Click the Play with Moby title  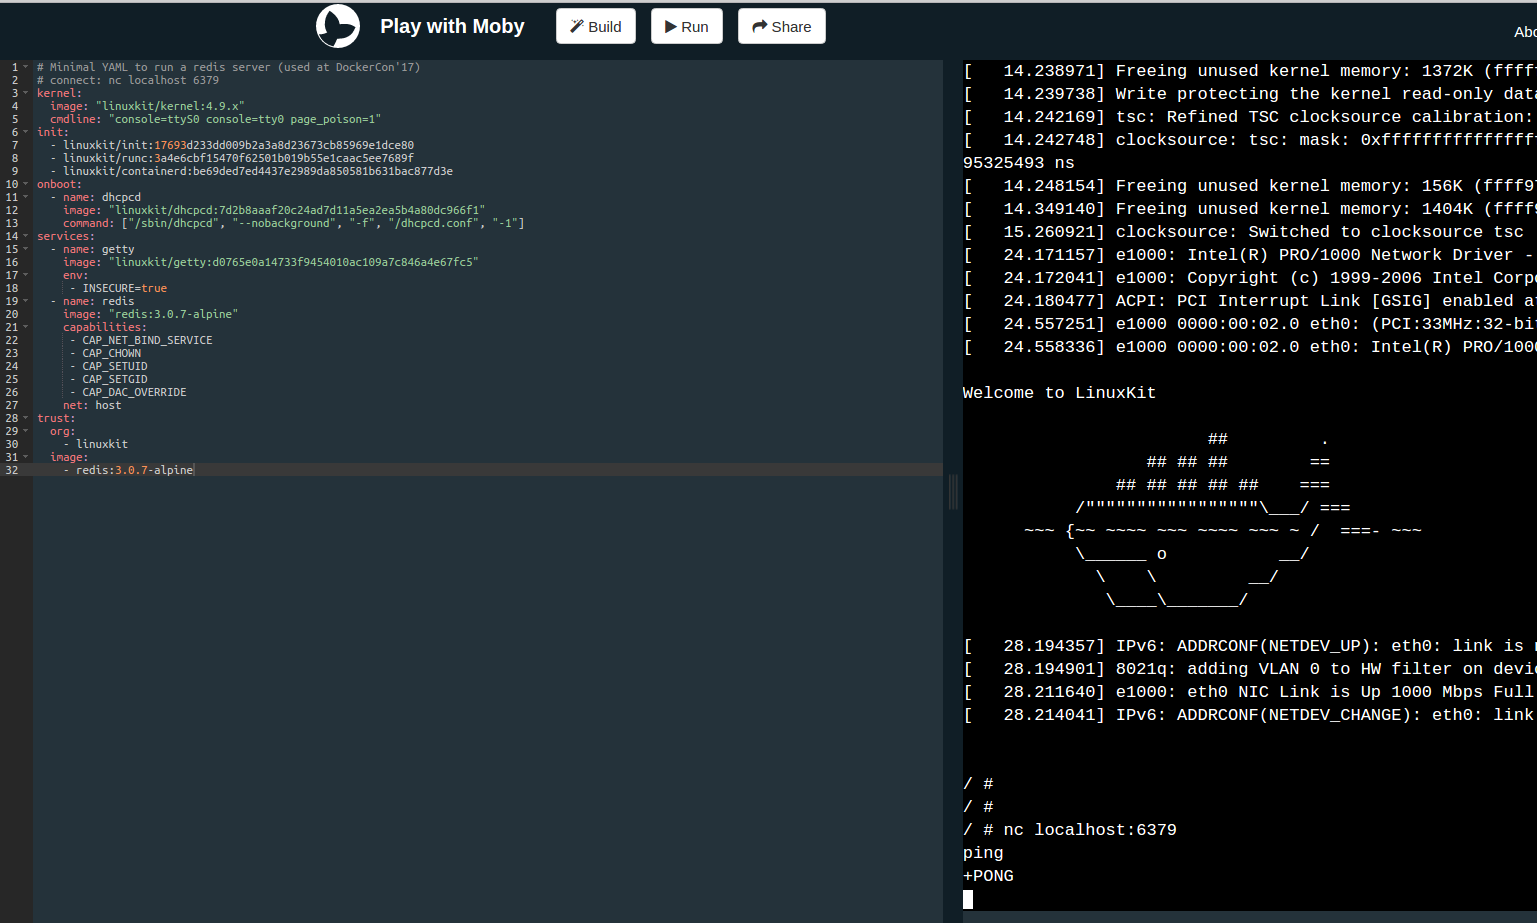(x=452, y=26)
